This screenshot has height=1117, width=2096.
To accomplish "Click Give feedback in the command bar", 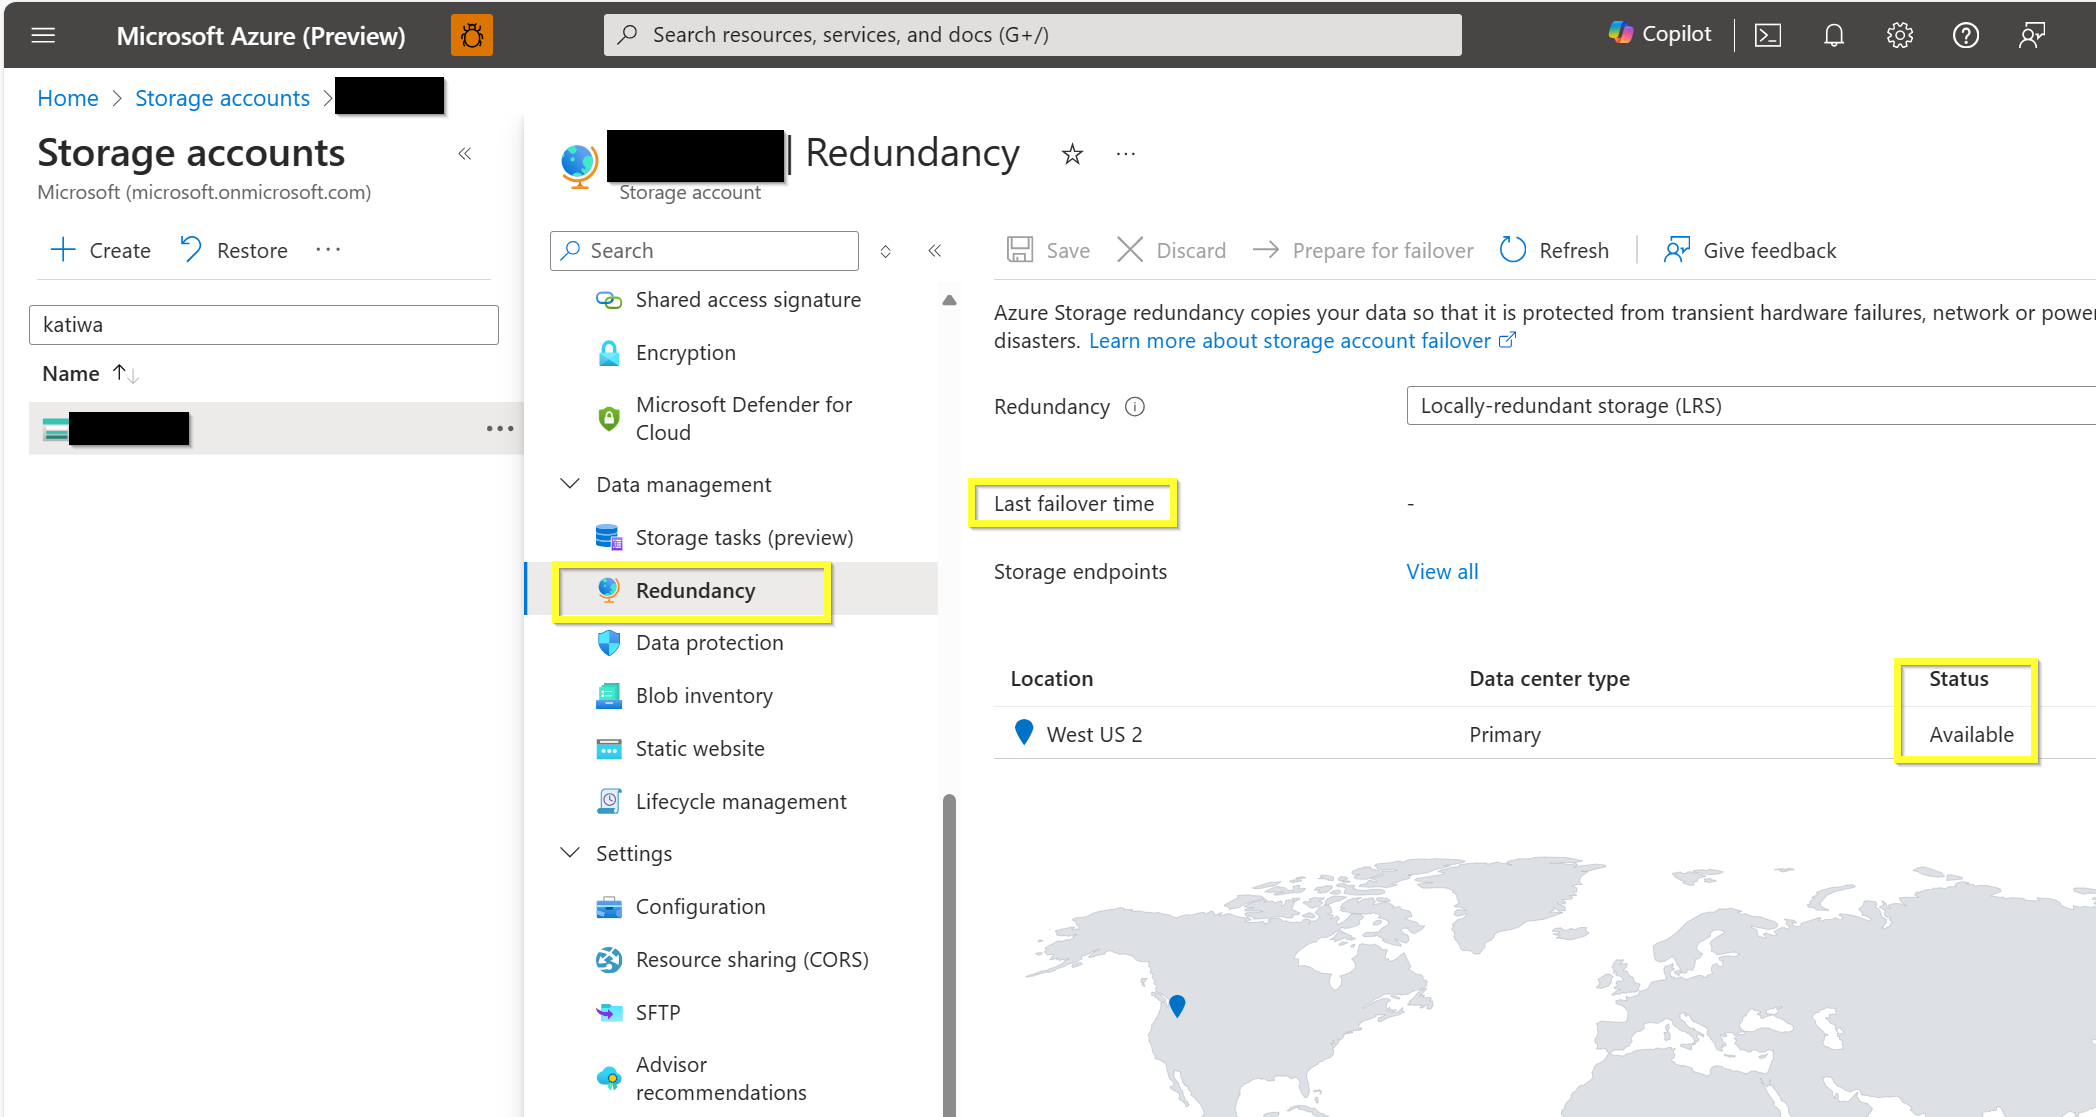I will (x=1750, y=250).
